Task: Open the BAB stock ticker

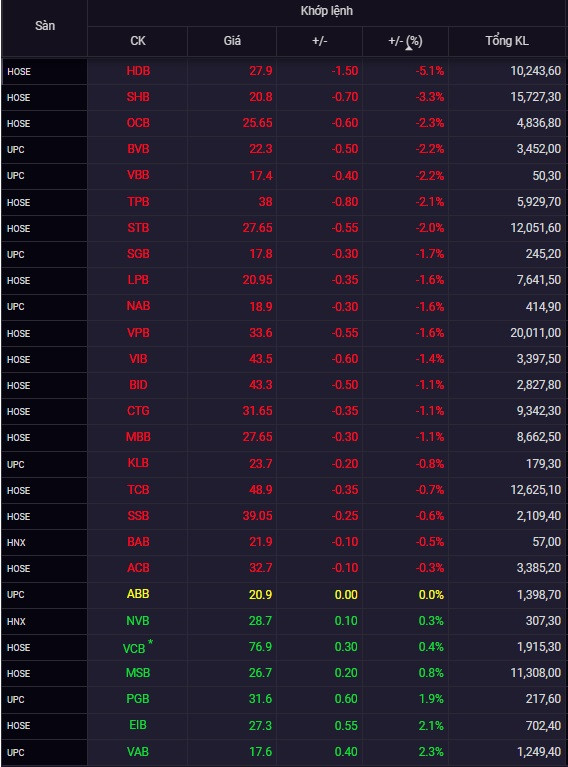Action: (x=138, y=542)
